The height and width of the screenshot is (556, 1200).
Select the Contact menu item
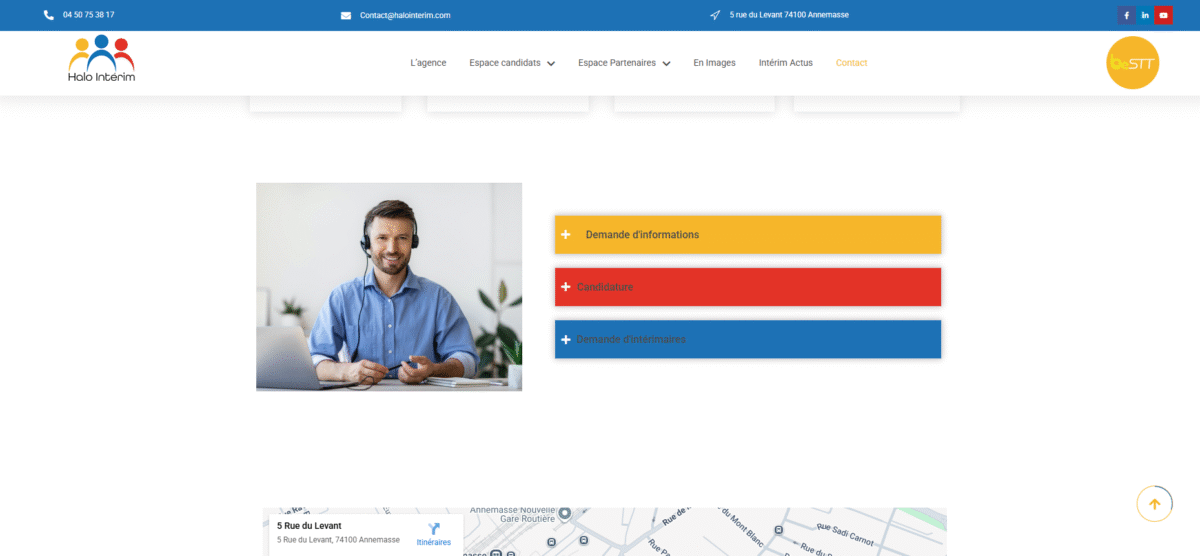851,62
